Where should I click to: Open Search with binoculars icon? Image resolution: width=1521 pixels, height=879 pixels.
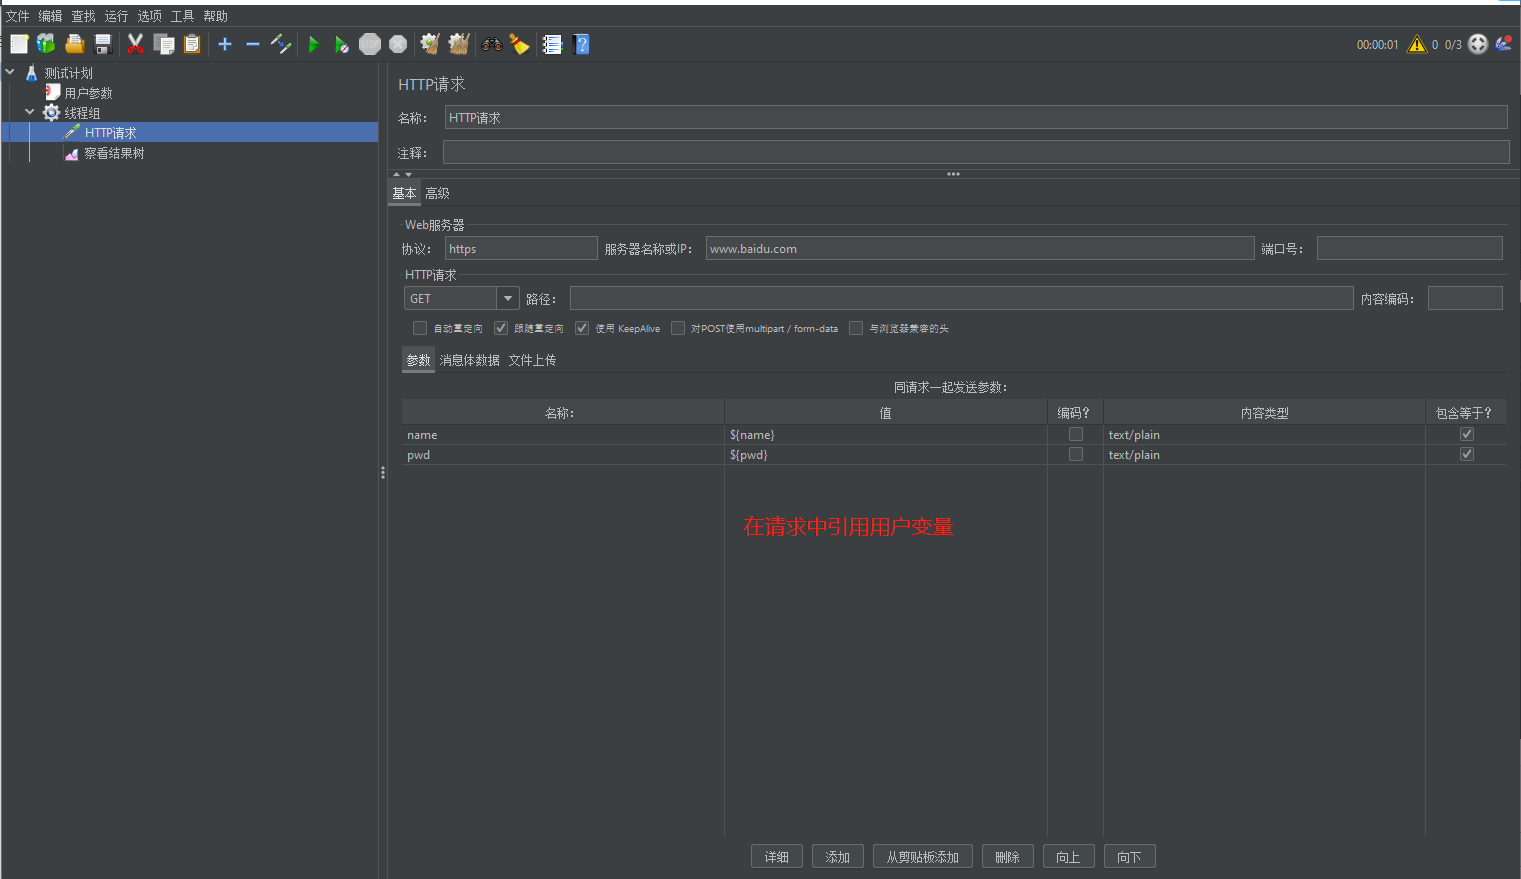coord(491,44)
